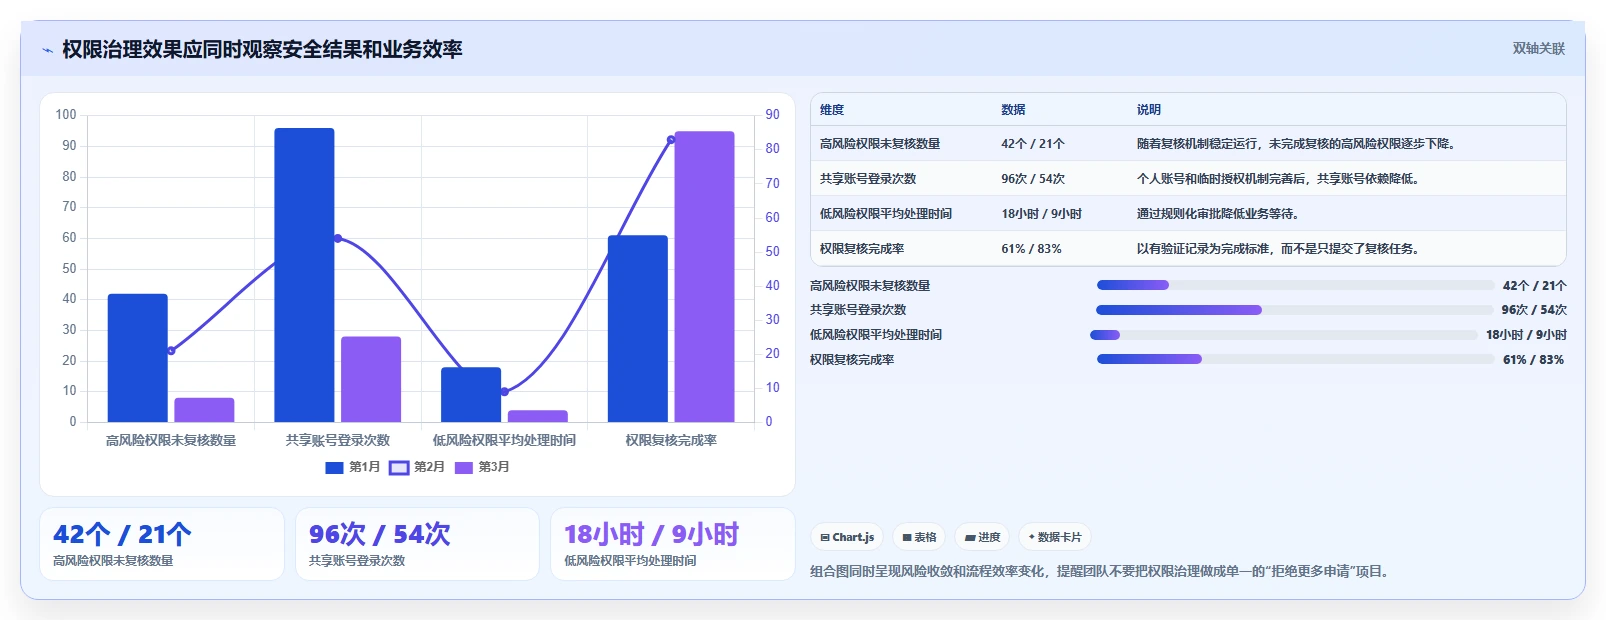1606x620 pixels.
Task: Select the table value 18小时 / 9小时
Action: point(1041,214)
